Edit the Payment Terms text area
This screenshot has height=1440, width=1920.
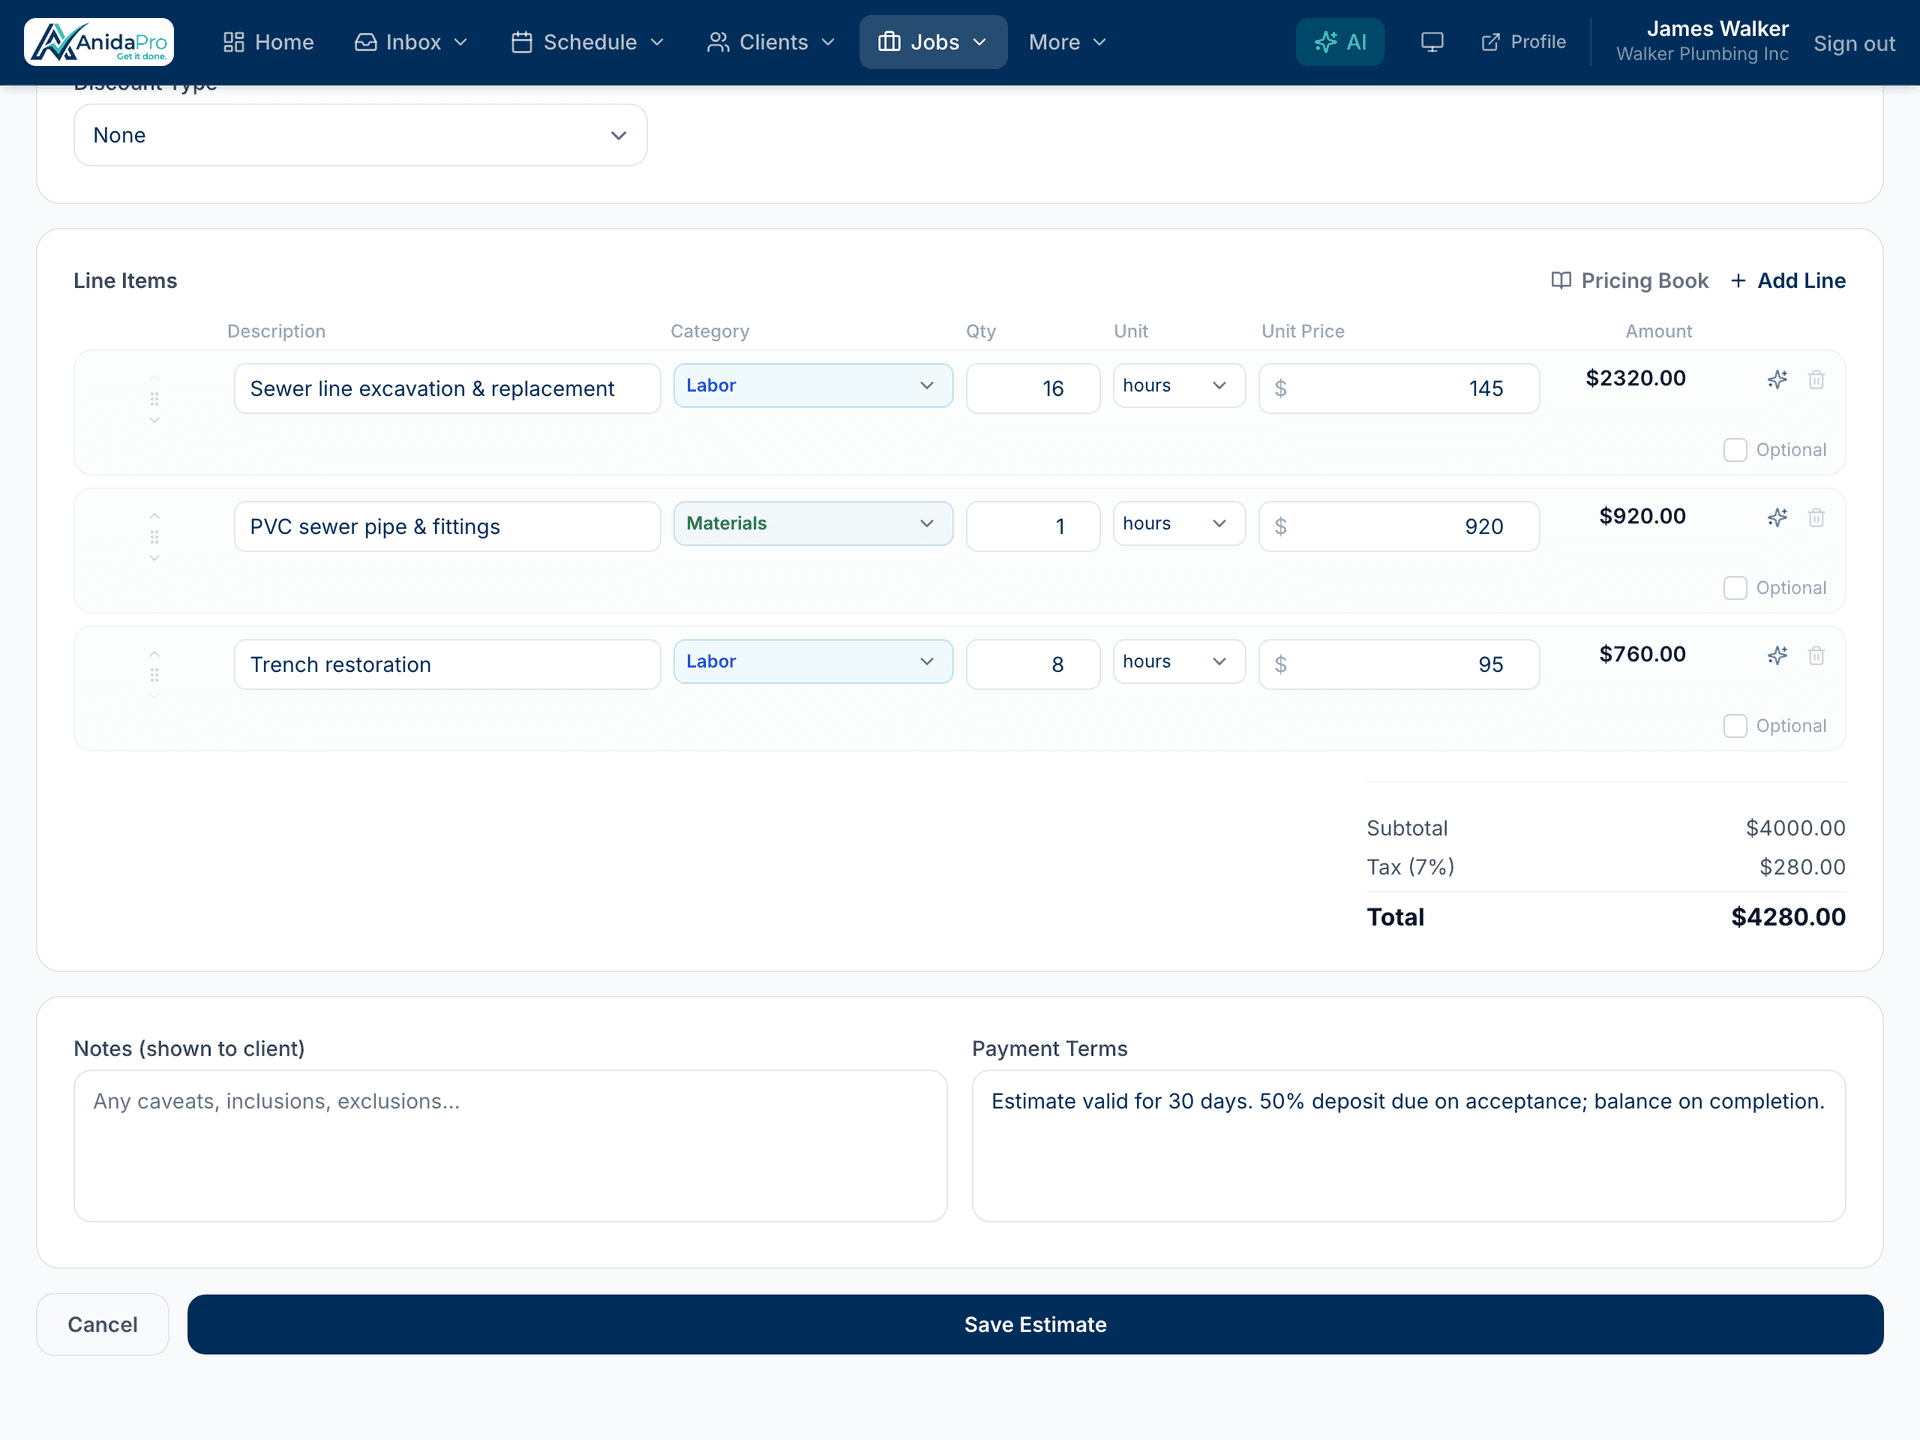click(x=1409, y=1146)
